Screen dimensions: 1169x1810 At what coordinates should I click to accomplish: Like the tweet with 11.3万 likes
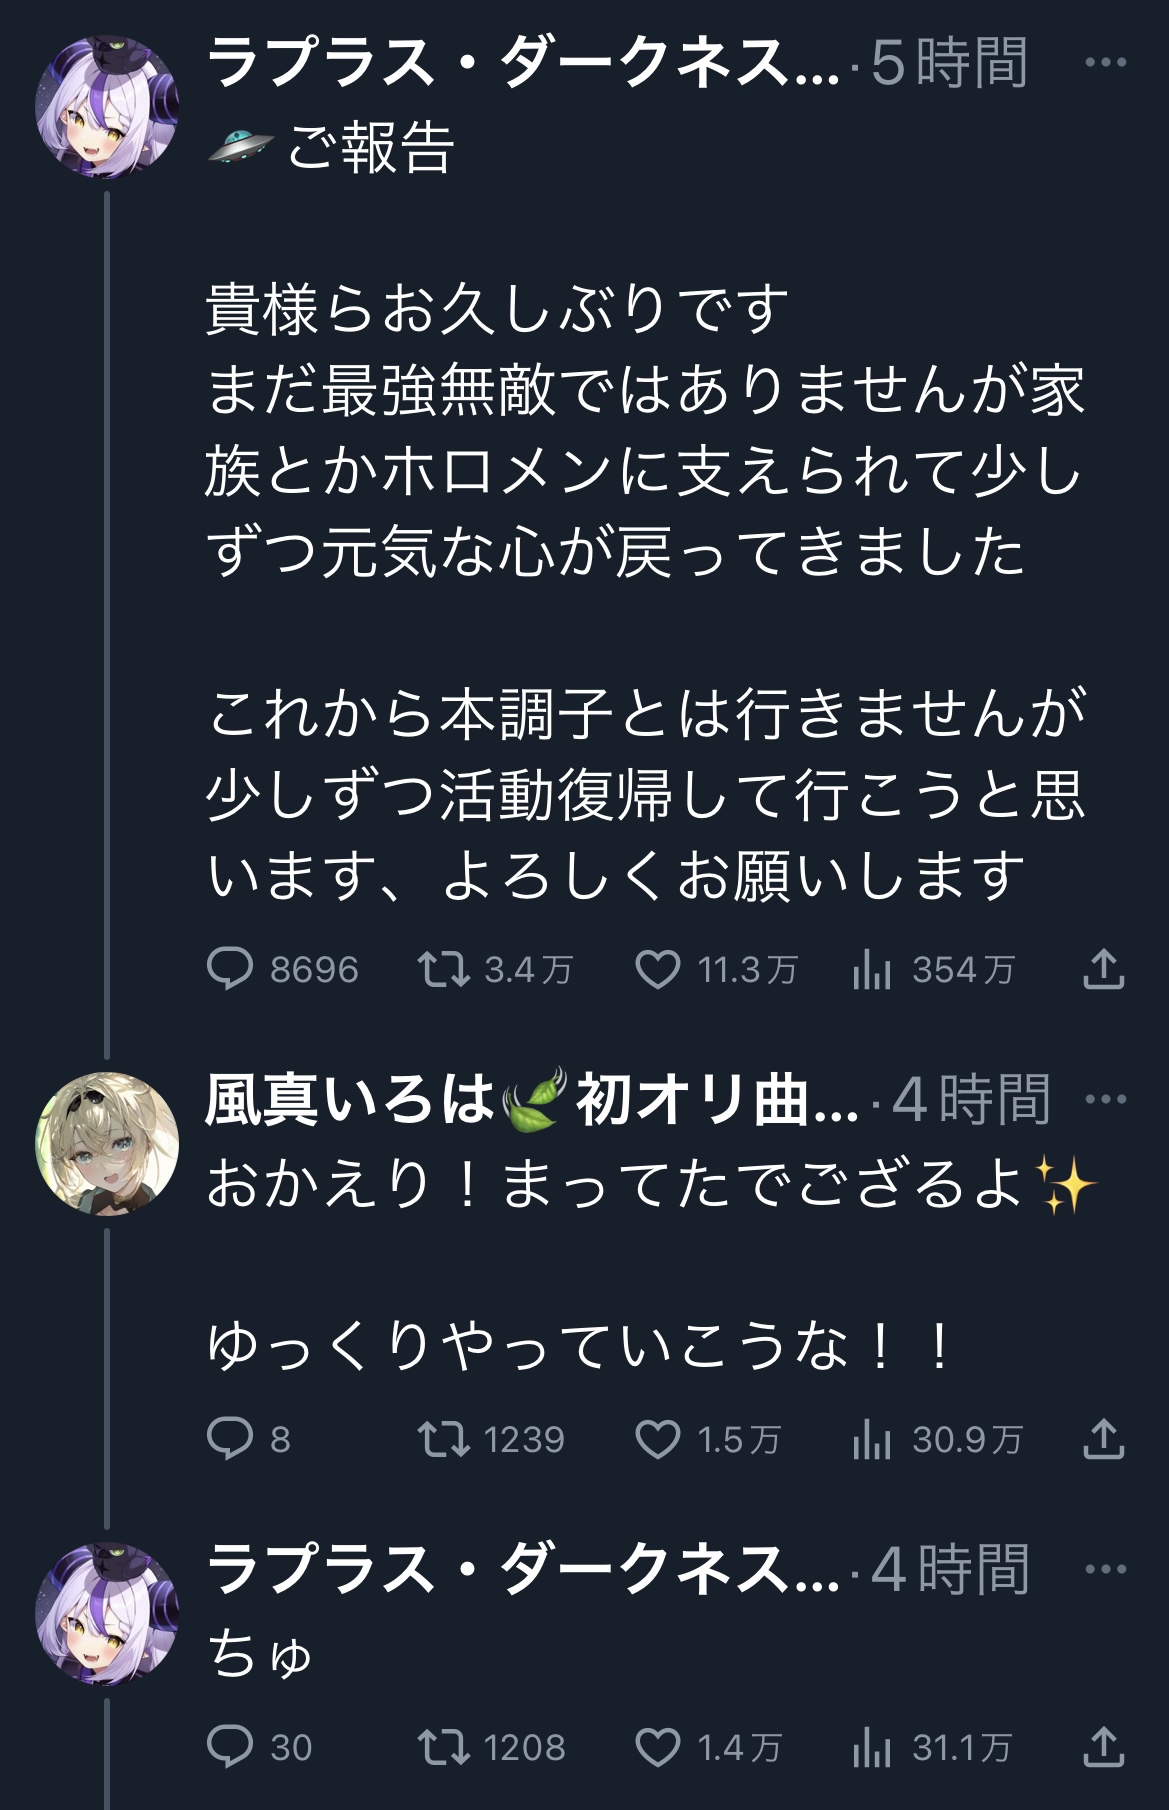pos(658,969)
